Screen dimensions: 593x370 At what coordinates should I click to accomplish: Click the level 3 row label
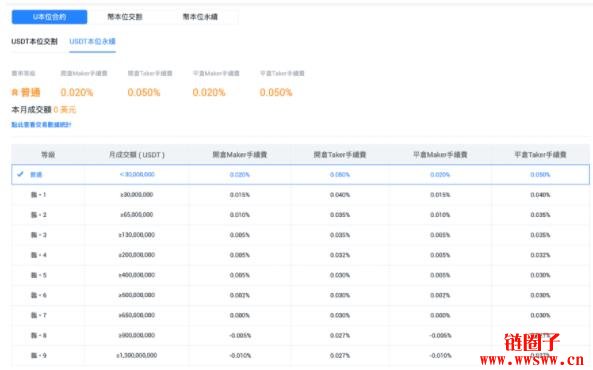tap(39, 235)
